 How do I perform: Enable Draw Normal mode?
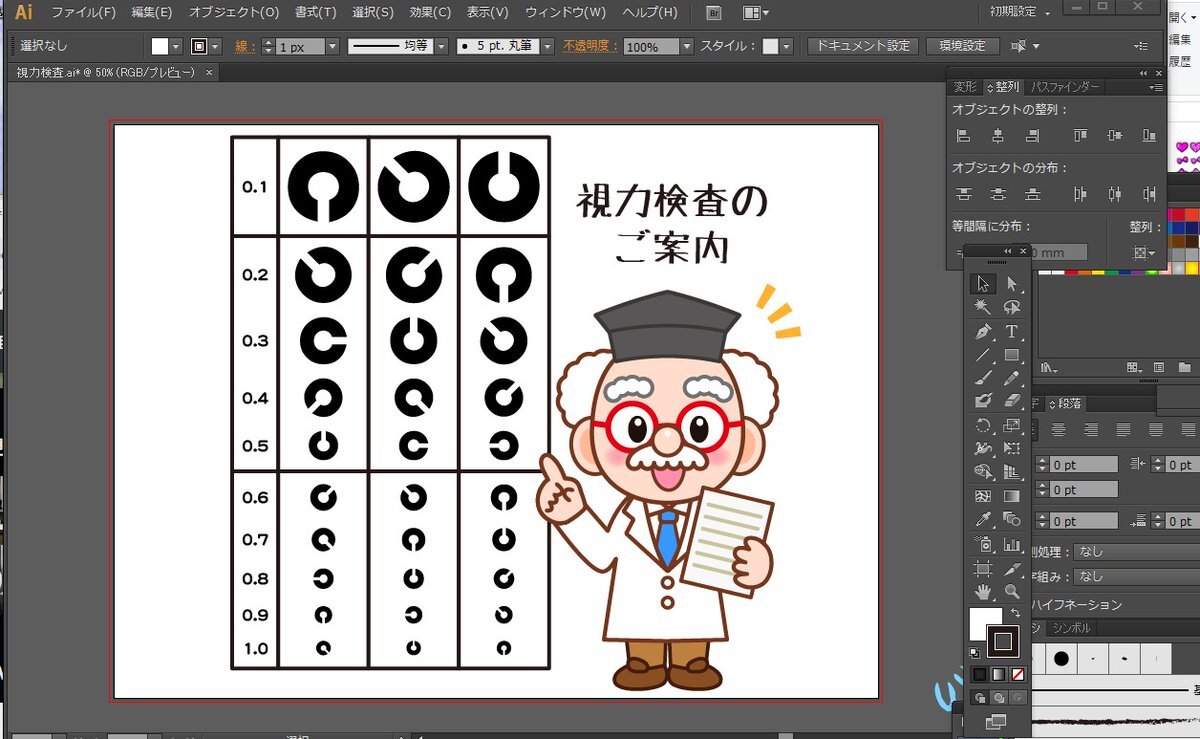coord(980,697)
